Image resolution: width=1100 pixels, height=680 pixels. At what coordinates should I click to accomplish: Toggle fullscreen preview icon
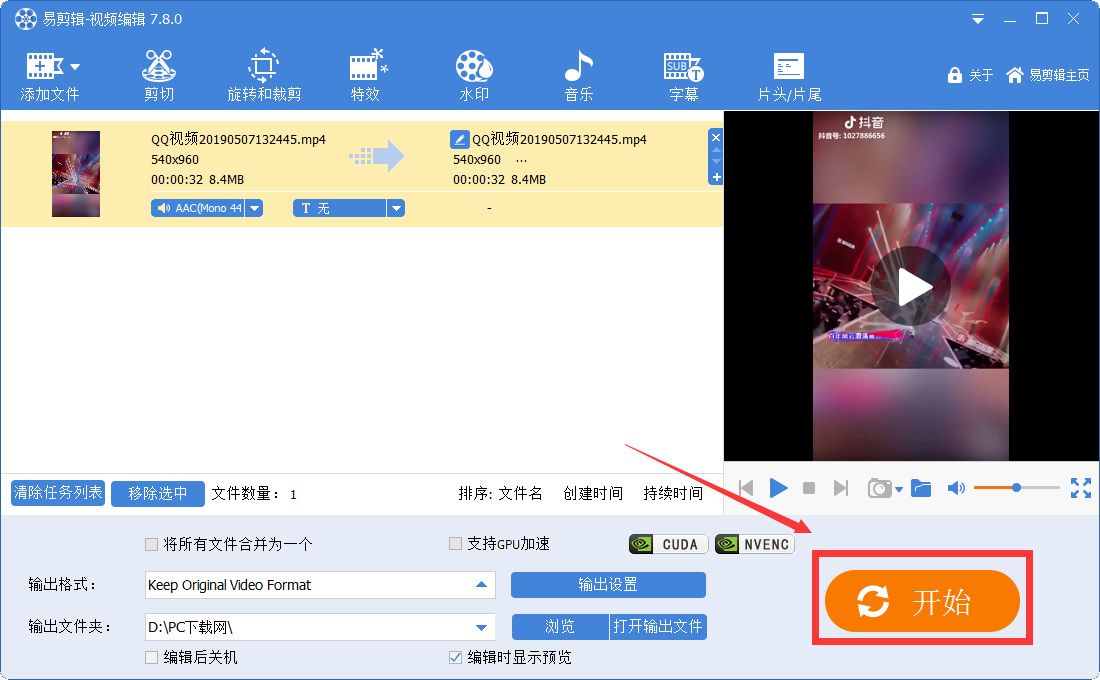(x=1081, y=488)
